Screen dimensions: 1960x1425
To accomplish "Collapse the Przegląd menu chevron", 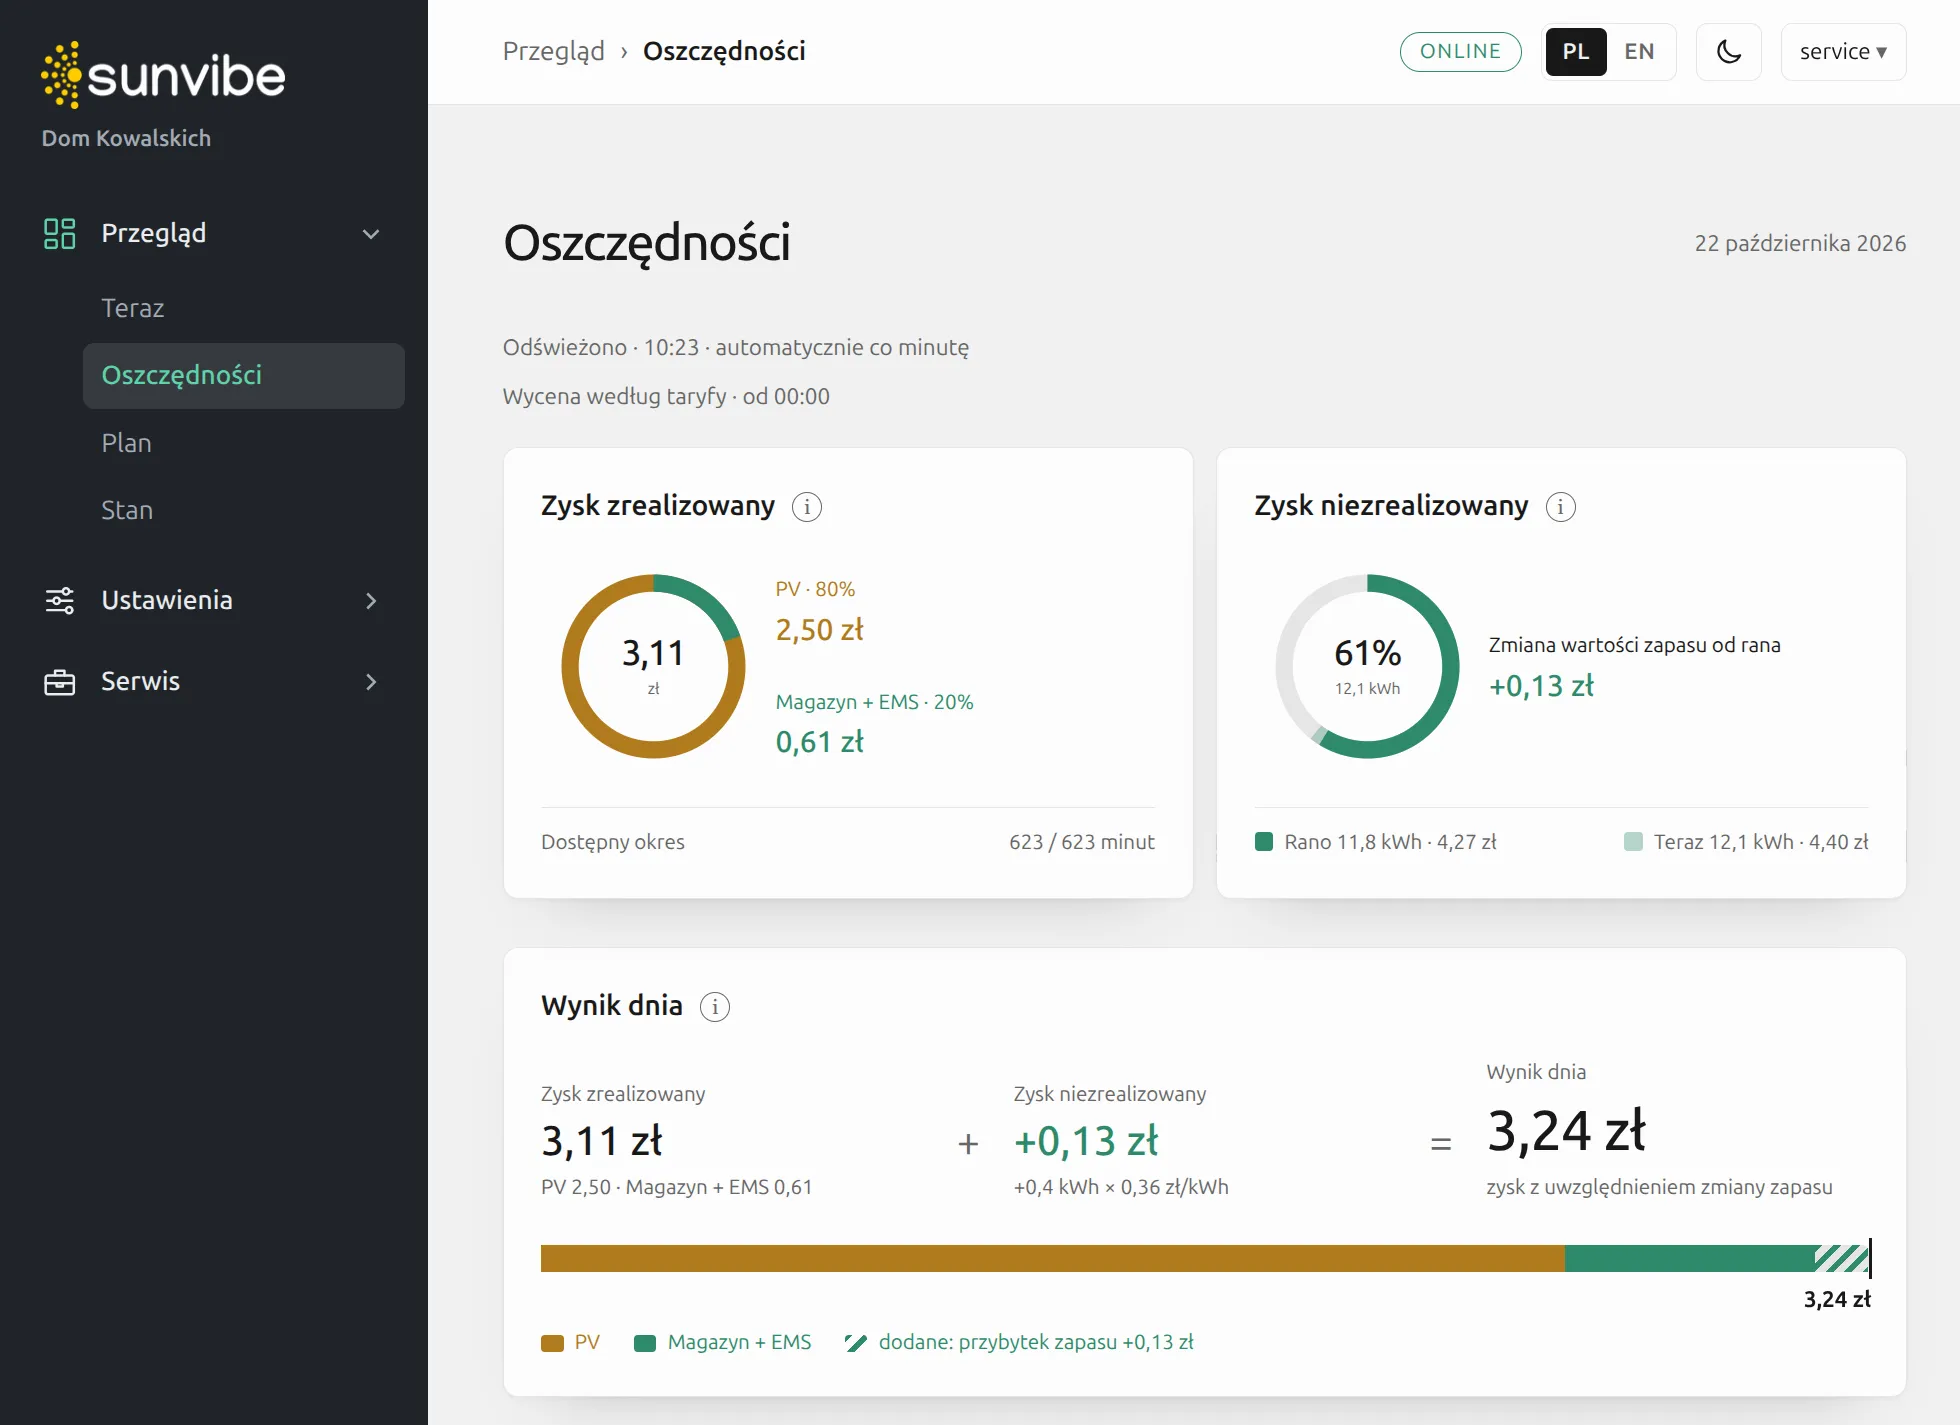I will click(x=371, y=234).
